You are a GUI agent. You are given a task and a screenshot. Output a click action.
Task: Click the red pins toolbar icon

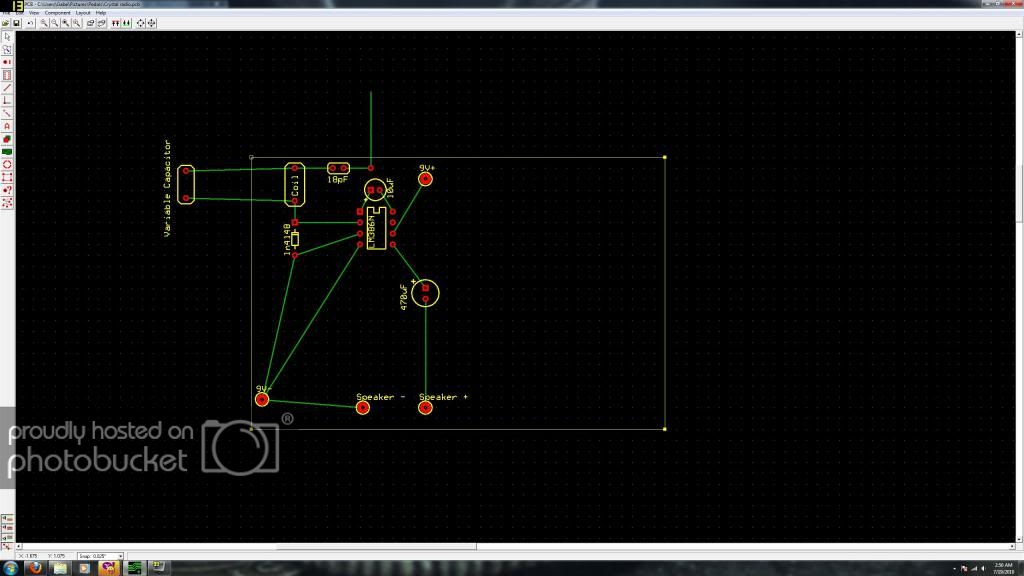[116, 23]
